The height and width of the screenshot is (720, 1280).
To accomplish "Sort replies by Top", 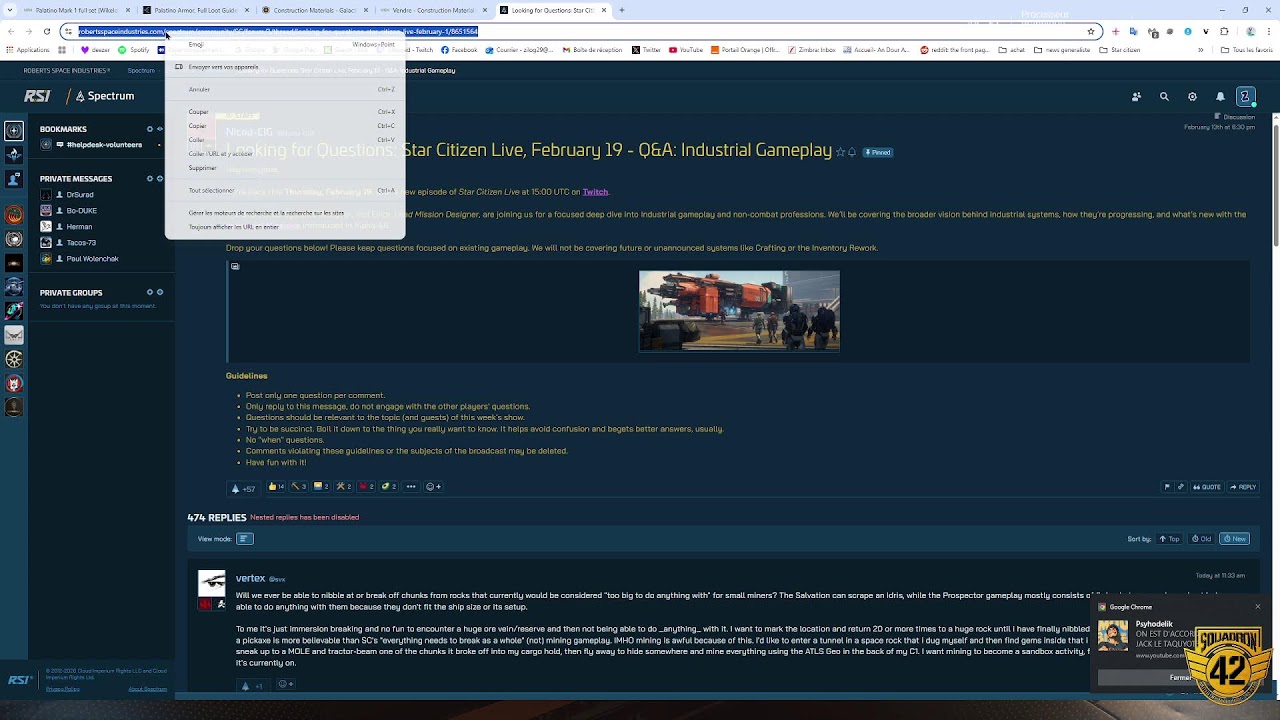I will (1169, 539).
